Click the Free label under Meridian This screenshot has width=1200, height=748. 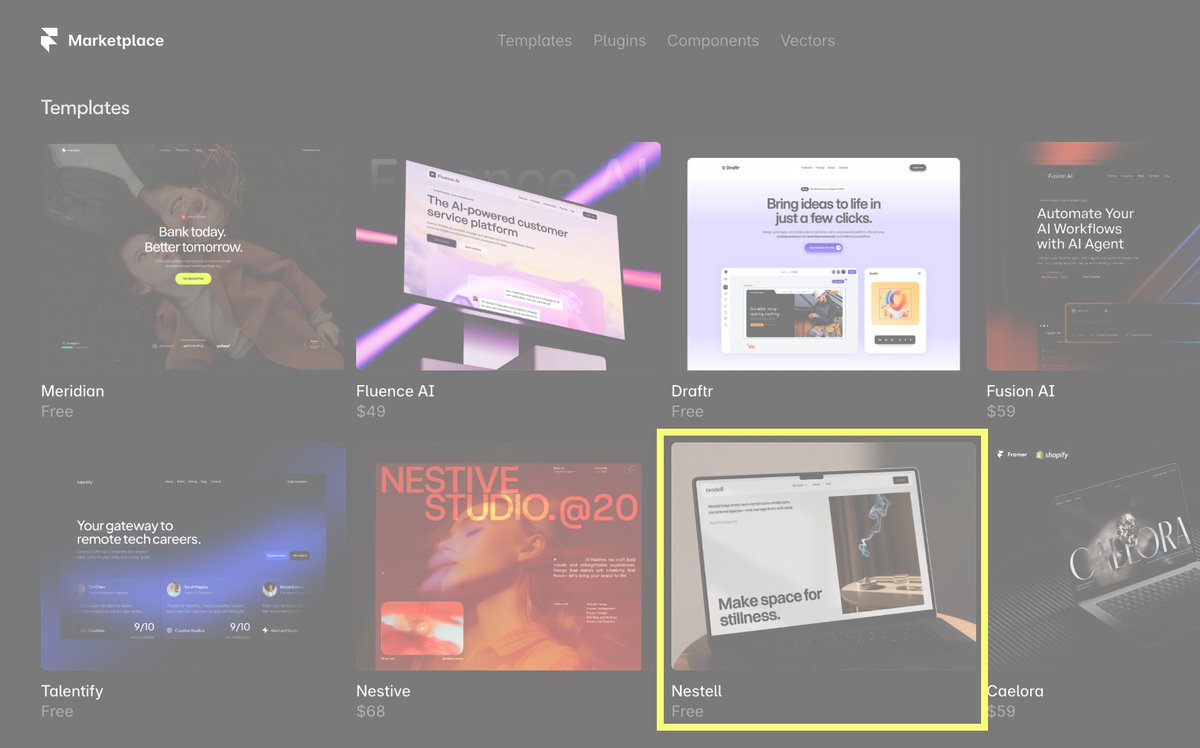pyautogui.click(x=57, y=412)
